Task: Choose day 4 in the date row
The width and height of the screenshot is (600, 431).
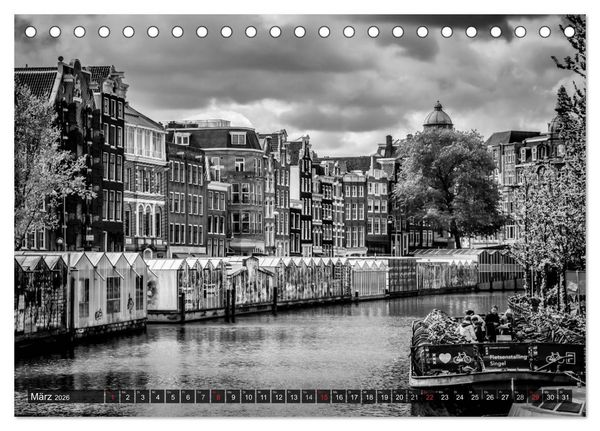Action: click(x=158, y=397)
